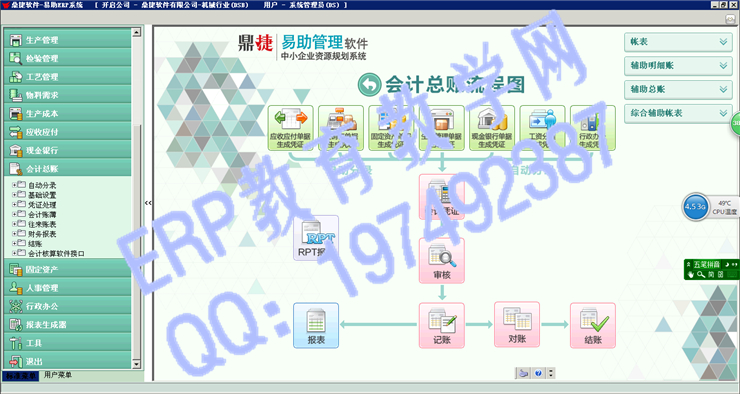Expand the 辅助明细账 panel

pyautogui.click(x=678, y=66)
